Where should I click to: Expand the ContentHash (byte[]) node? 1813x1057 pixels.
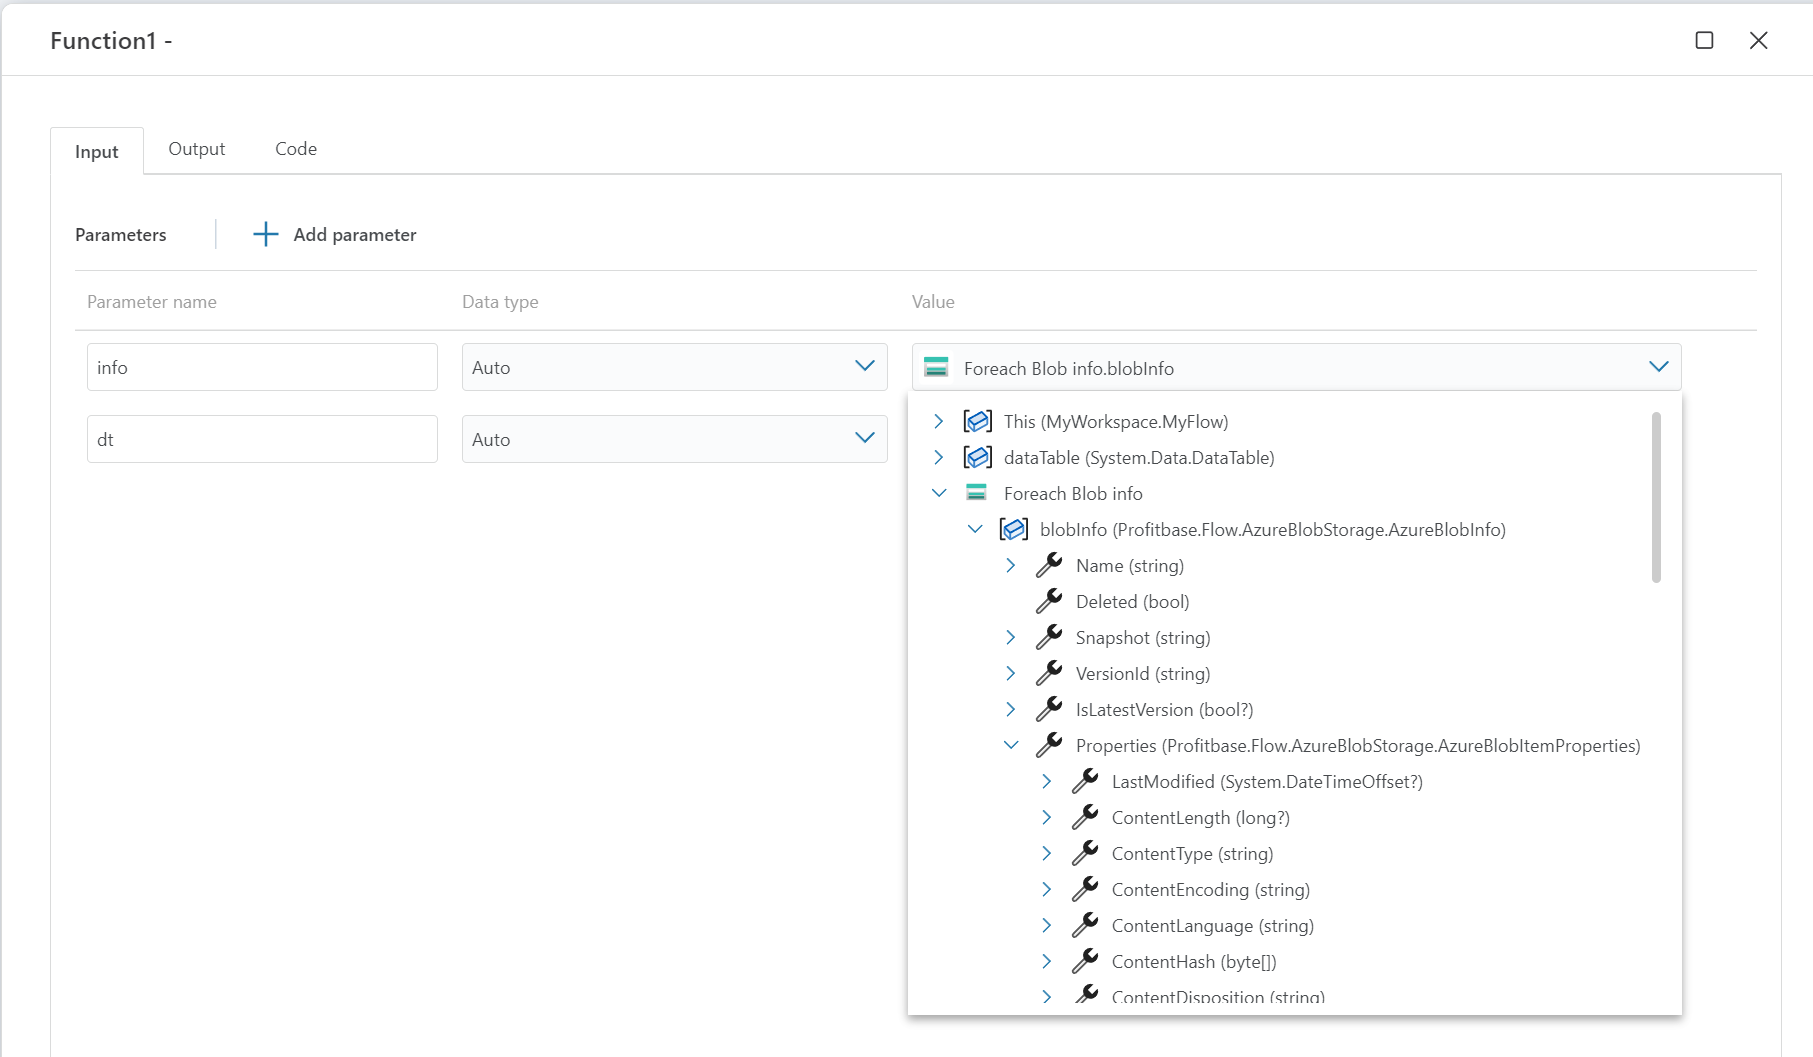pos(1047,961)
